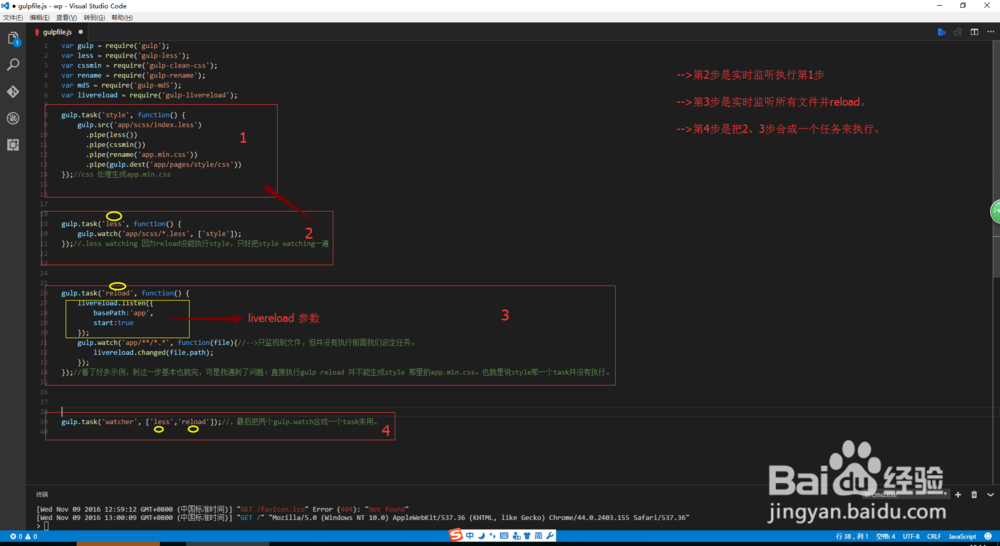Click the gulp.watch('app/scss/*.less' line

pos(159,234)
